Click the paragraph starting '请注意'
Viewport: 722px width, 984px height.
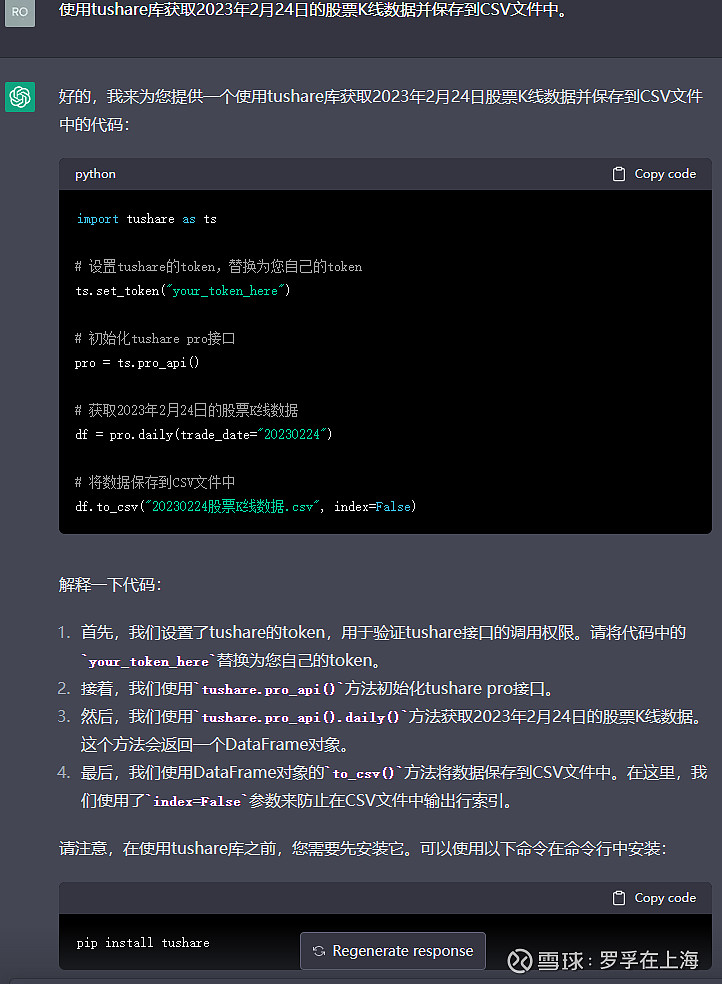pyautogui.click(x=363, y=848)
